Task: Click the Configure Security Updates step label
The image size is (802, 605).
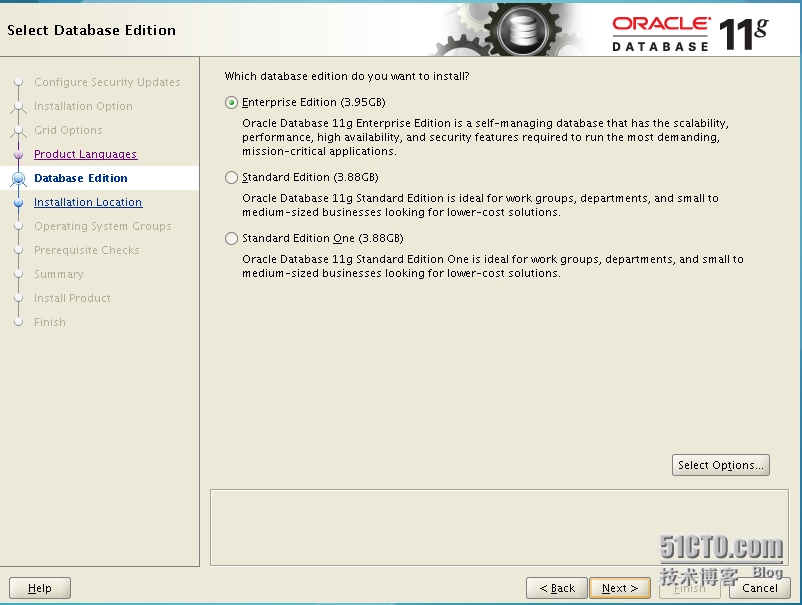Action: 107,82
